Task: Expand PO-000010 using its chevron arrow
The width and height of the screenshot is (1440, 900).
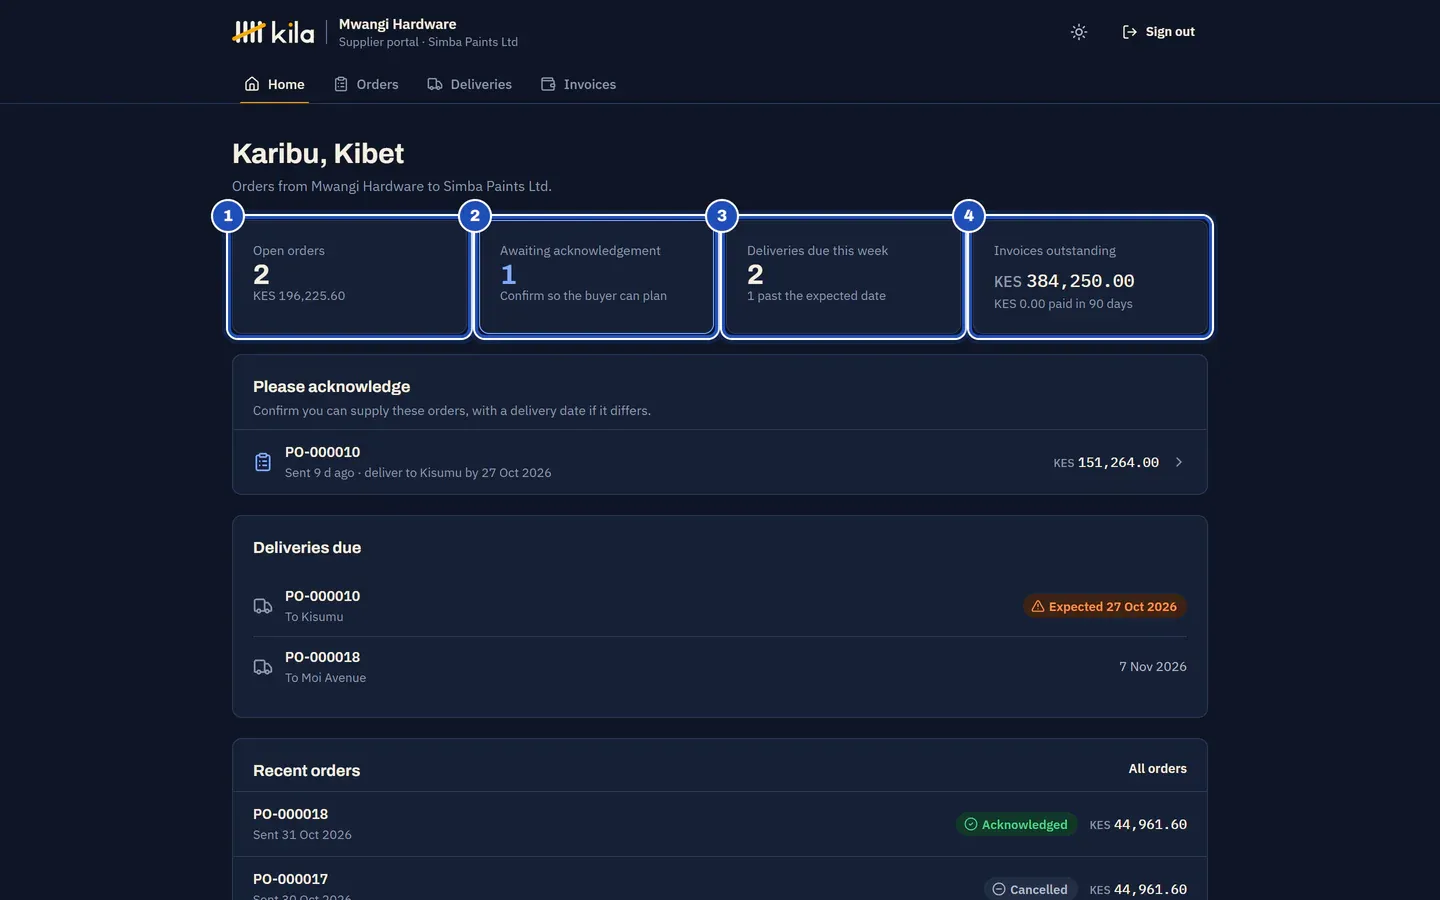Action: (x=1179, y=462)
